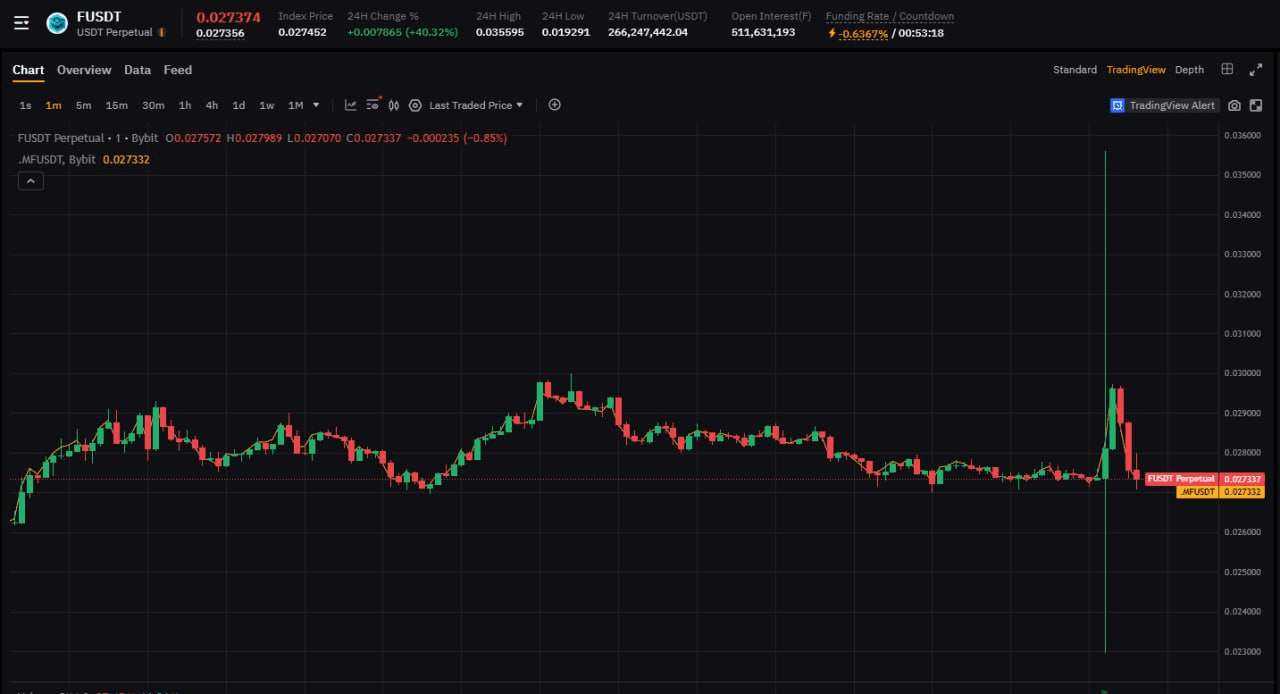Open the multi-chart grid layout icon

1227,69
